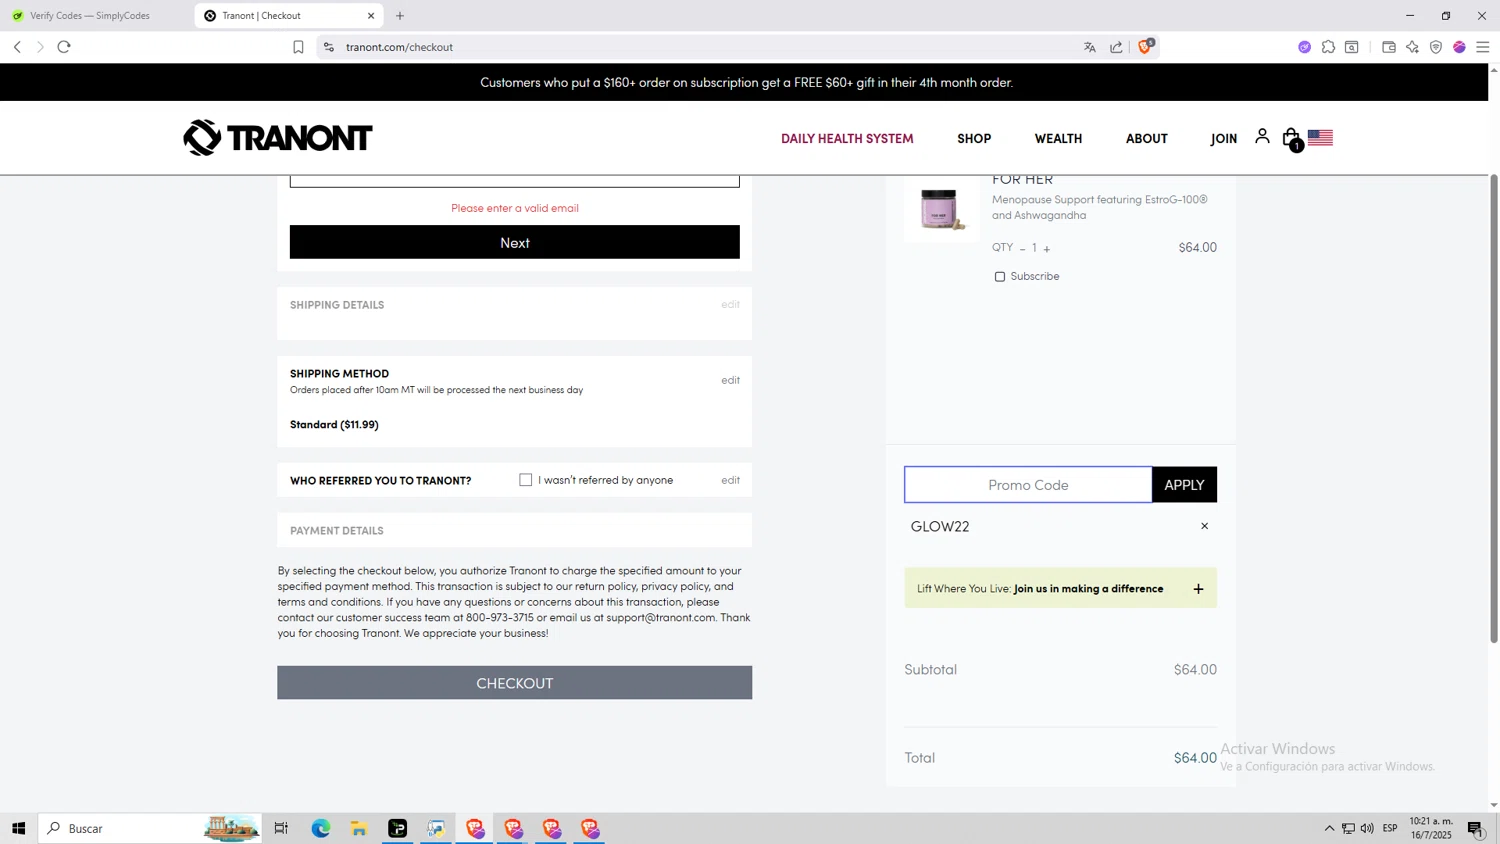Open JOIN menu item

click(1224, 139)
